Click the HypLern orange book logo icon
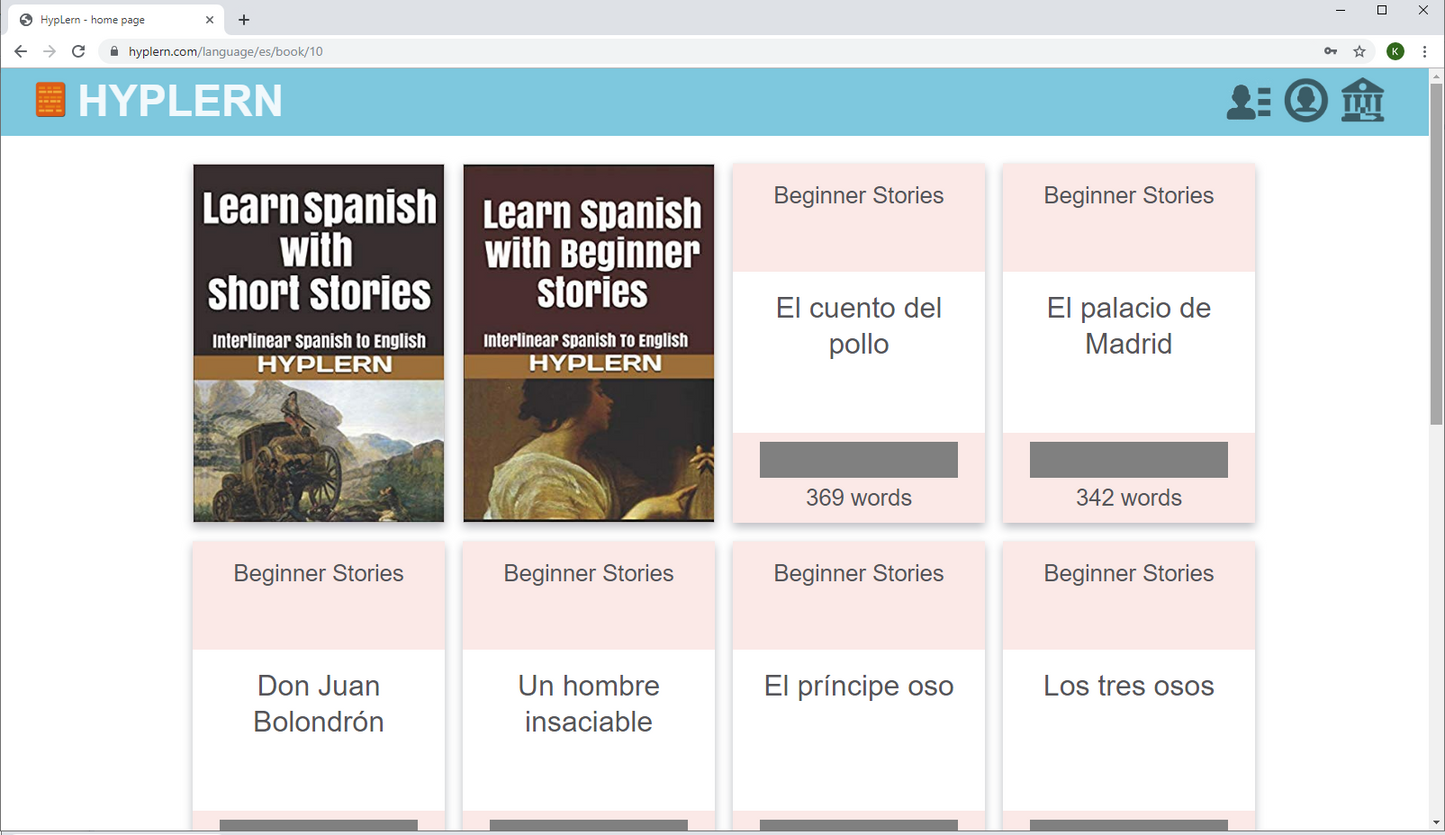 [50, 100]
